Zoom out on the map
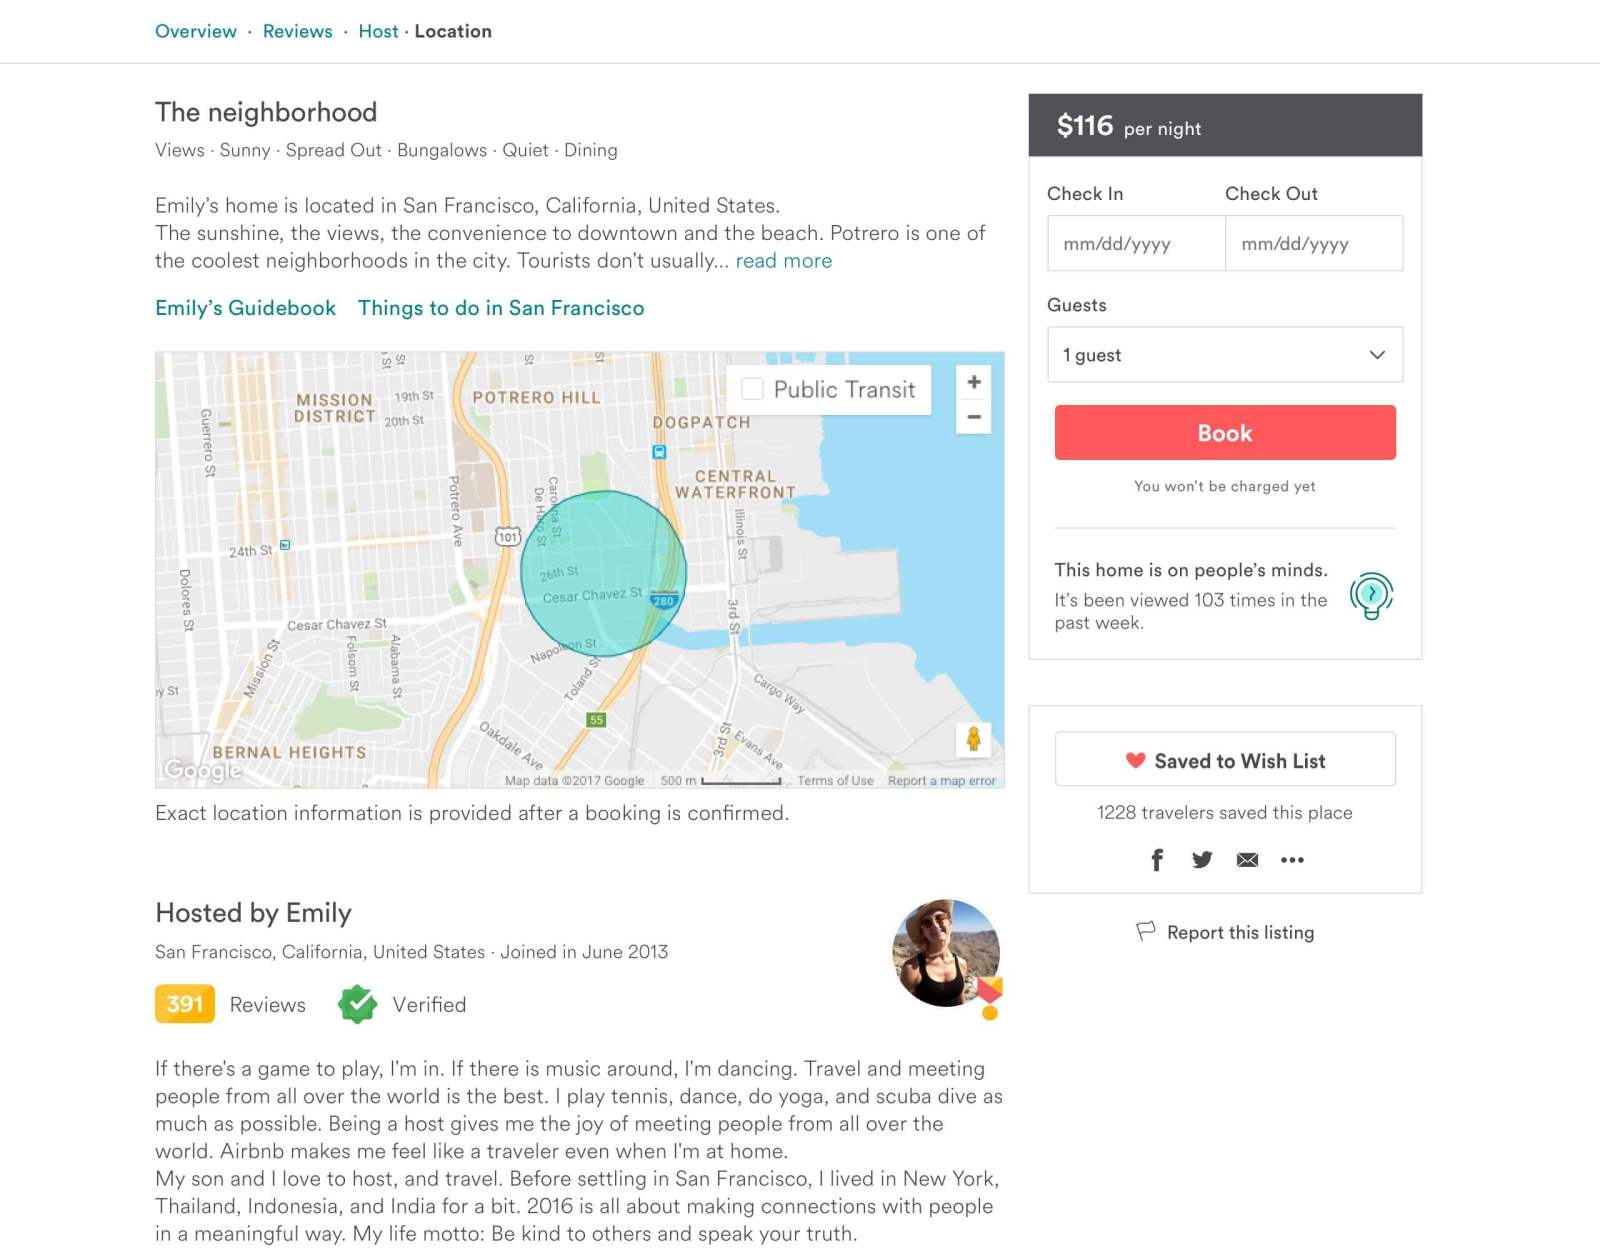 (973, 417)
